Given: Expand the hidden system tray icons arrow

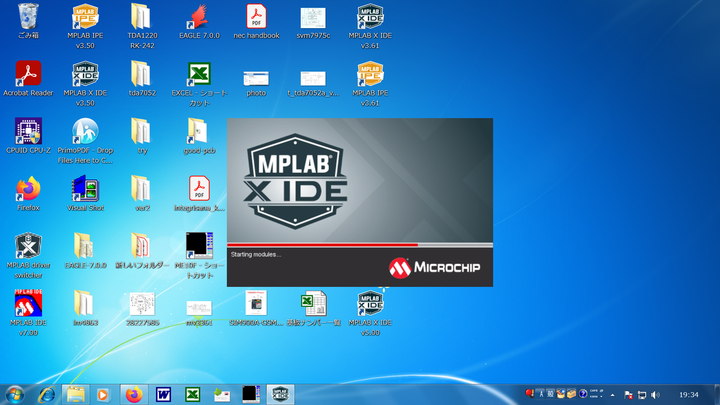Looking at the screenshot, I should click(x=613, y=394).
